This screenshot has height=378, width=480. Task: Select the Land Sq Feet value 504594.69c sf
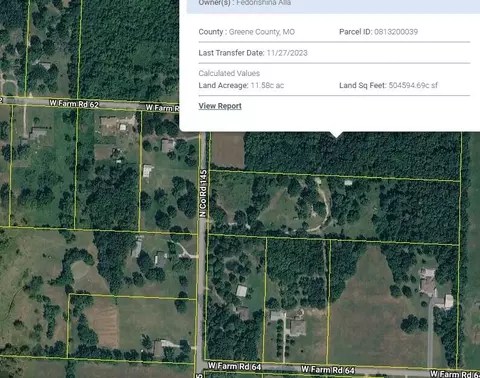click(x=413, y=86)
